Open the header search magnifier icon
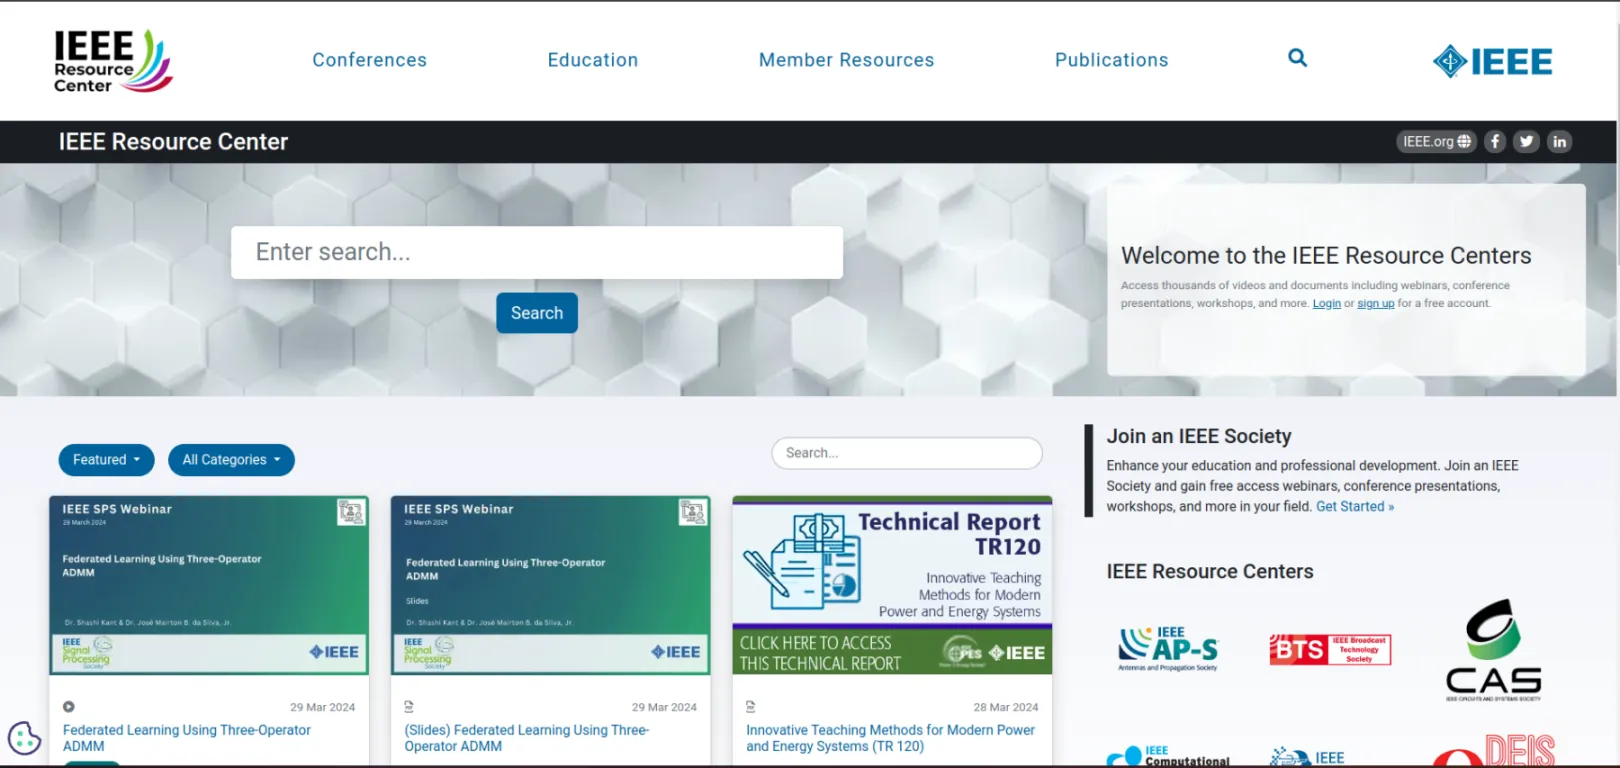Image resolution: width=1620 pixels, height=768 pixels. 1297,58
